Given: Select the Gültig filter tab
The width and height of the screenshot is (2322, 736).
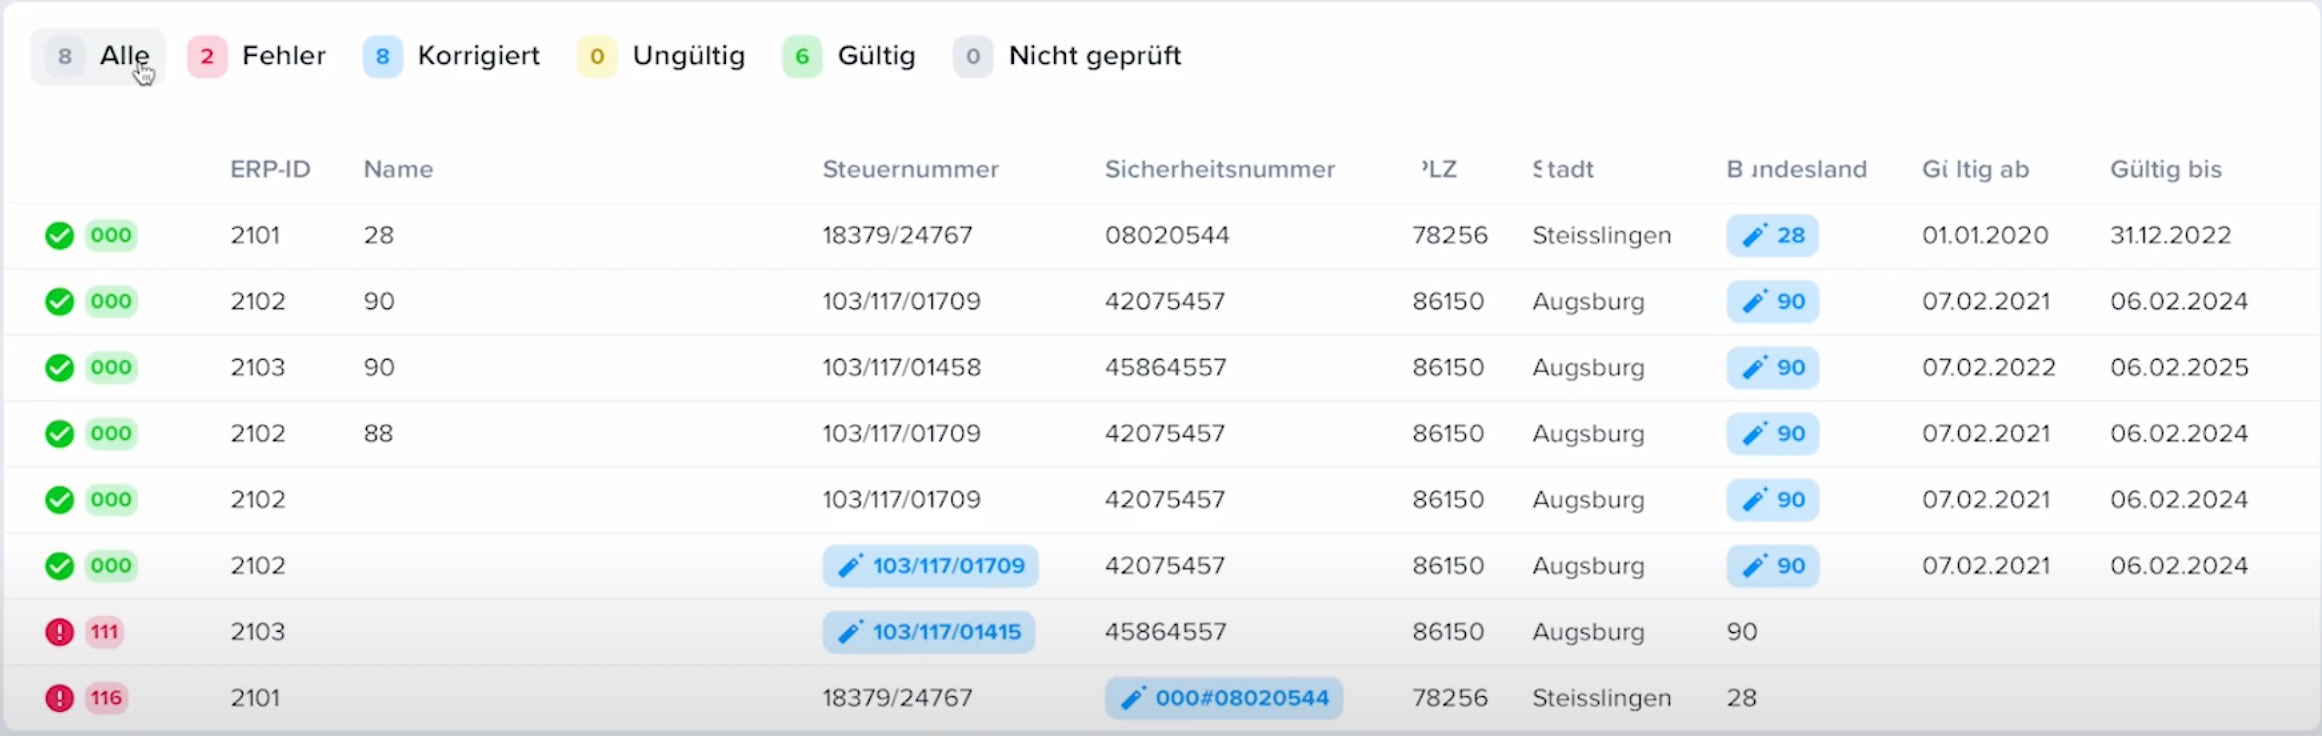Looking at the screenshot, I should point(849,56).
